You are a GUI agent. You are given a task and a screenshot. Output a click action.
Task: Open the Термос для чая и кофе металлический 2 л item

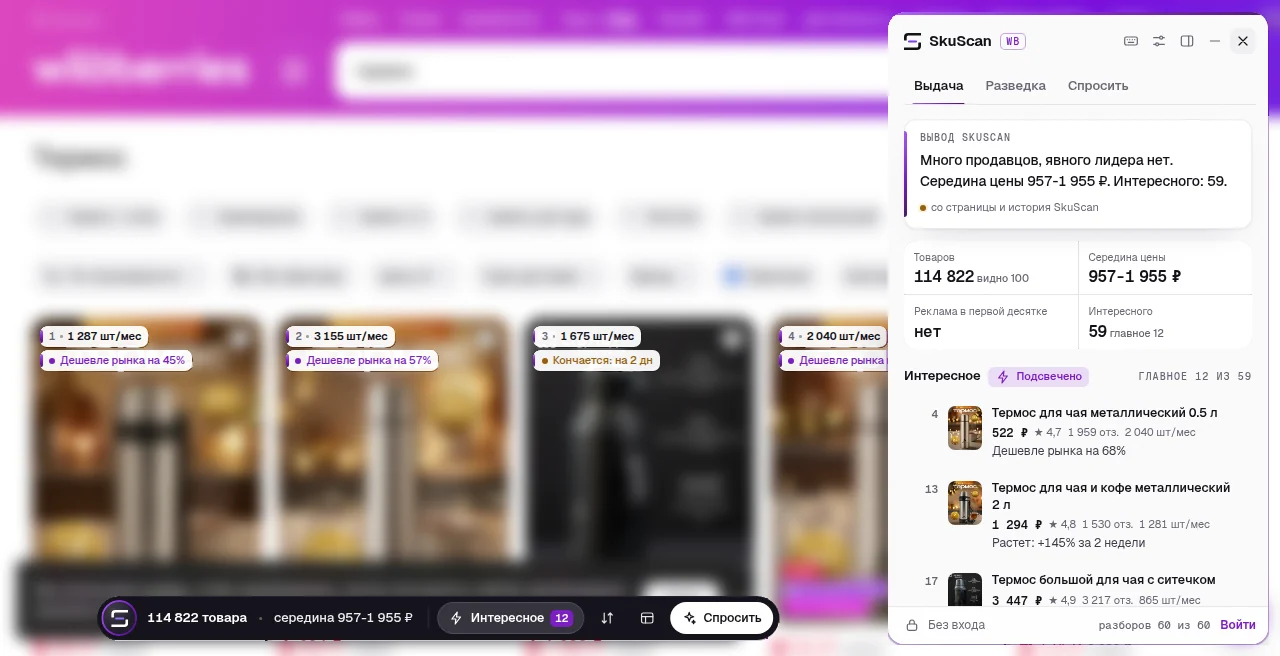[1078, 515]
